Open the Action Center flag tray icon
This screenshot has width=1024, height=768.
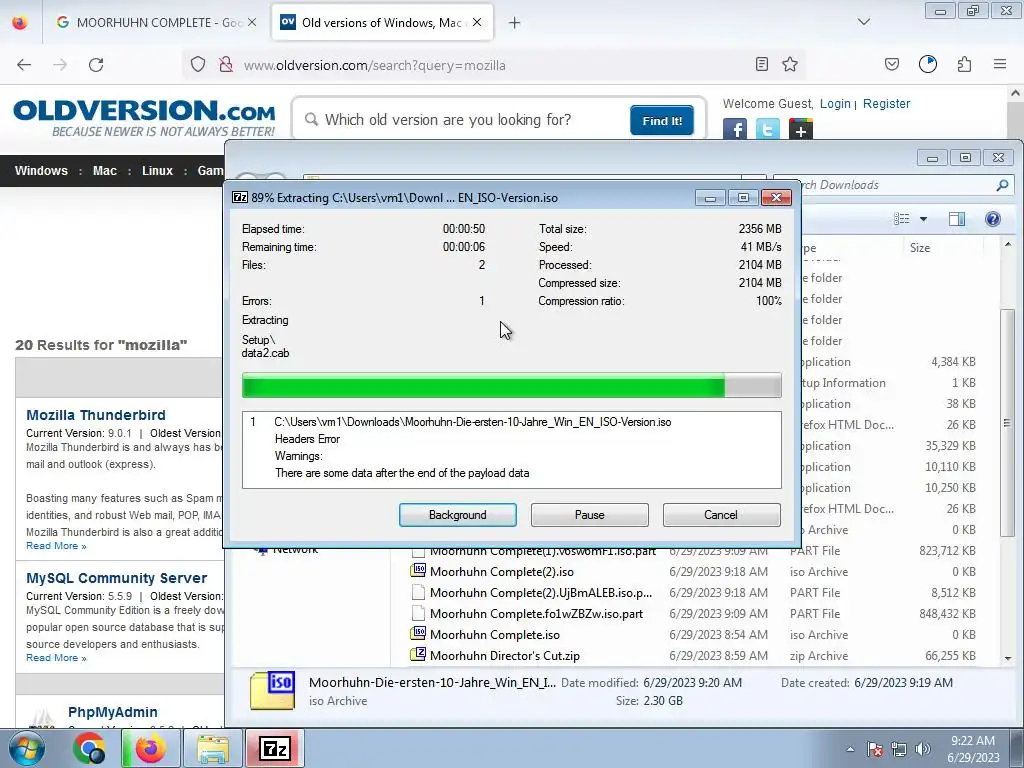pos(874,749)
